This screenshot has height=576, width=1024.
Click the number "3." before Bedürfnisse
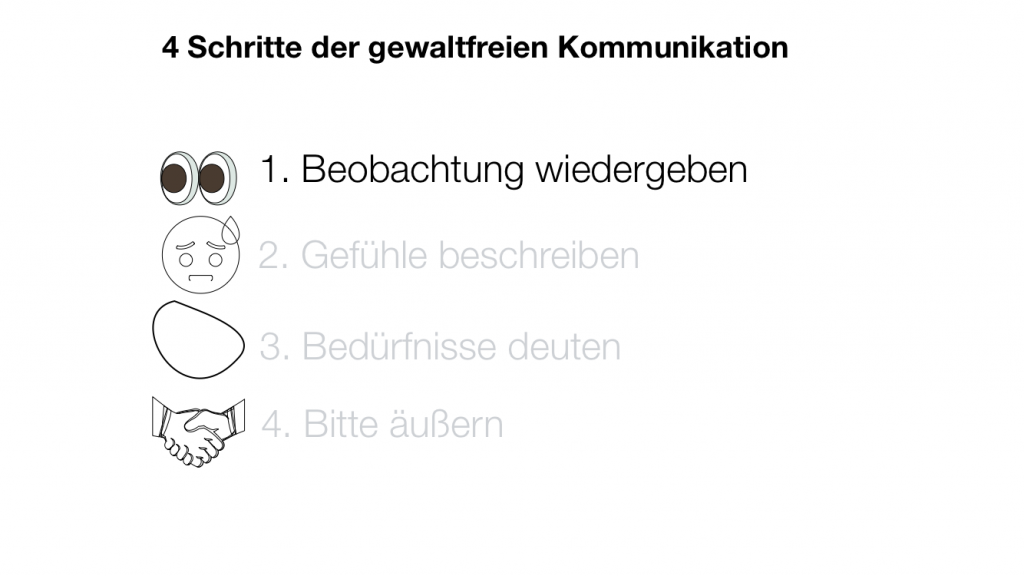[x=275, y=347]
